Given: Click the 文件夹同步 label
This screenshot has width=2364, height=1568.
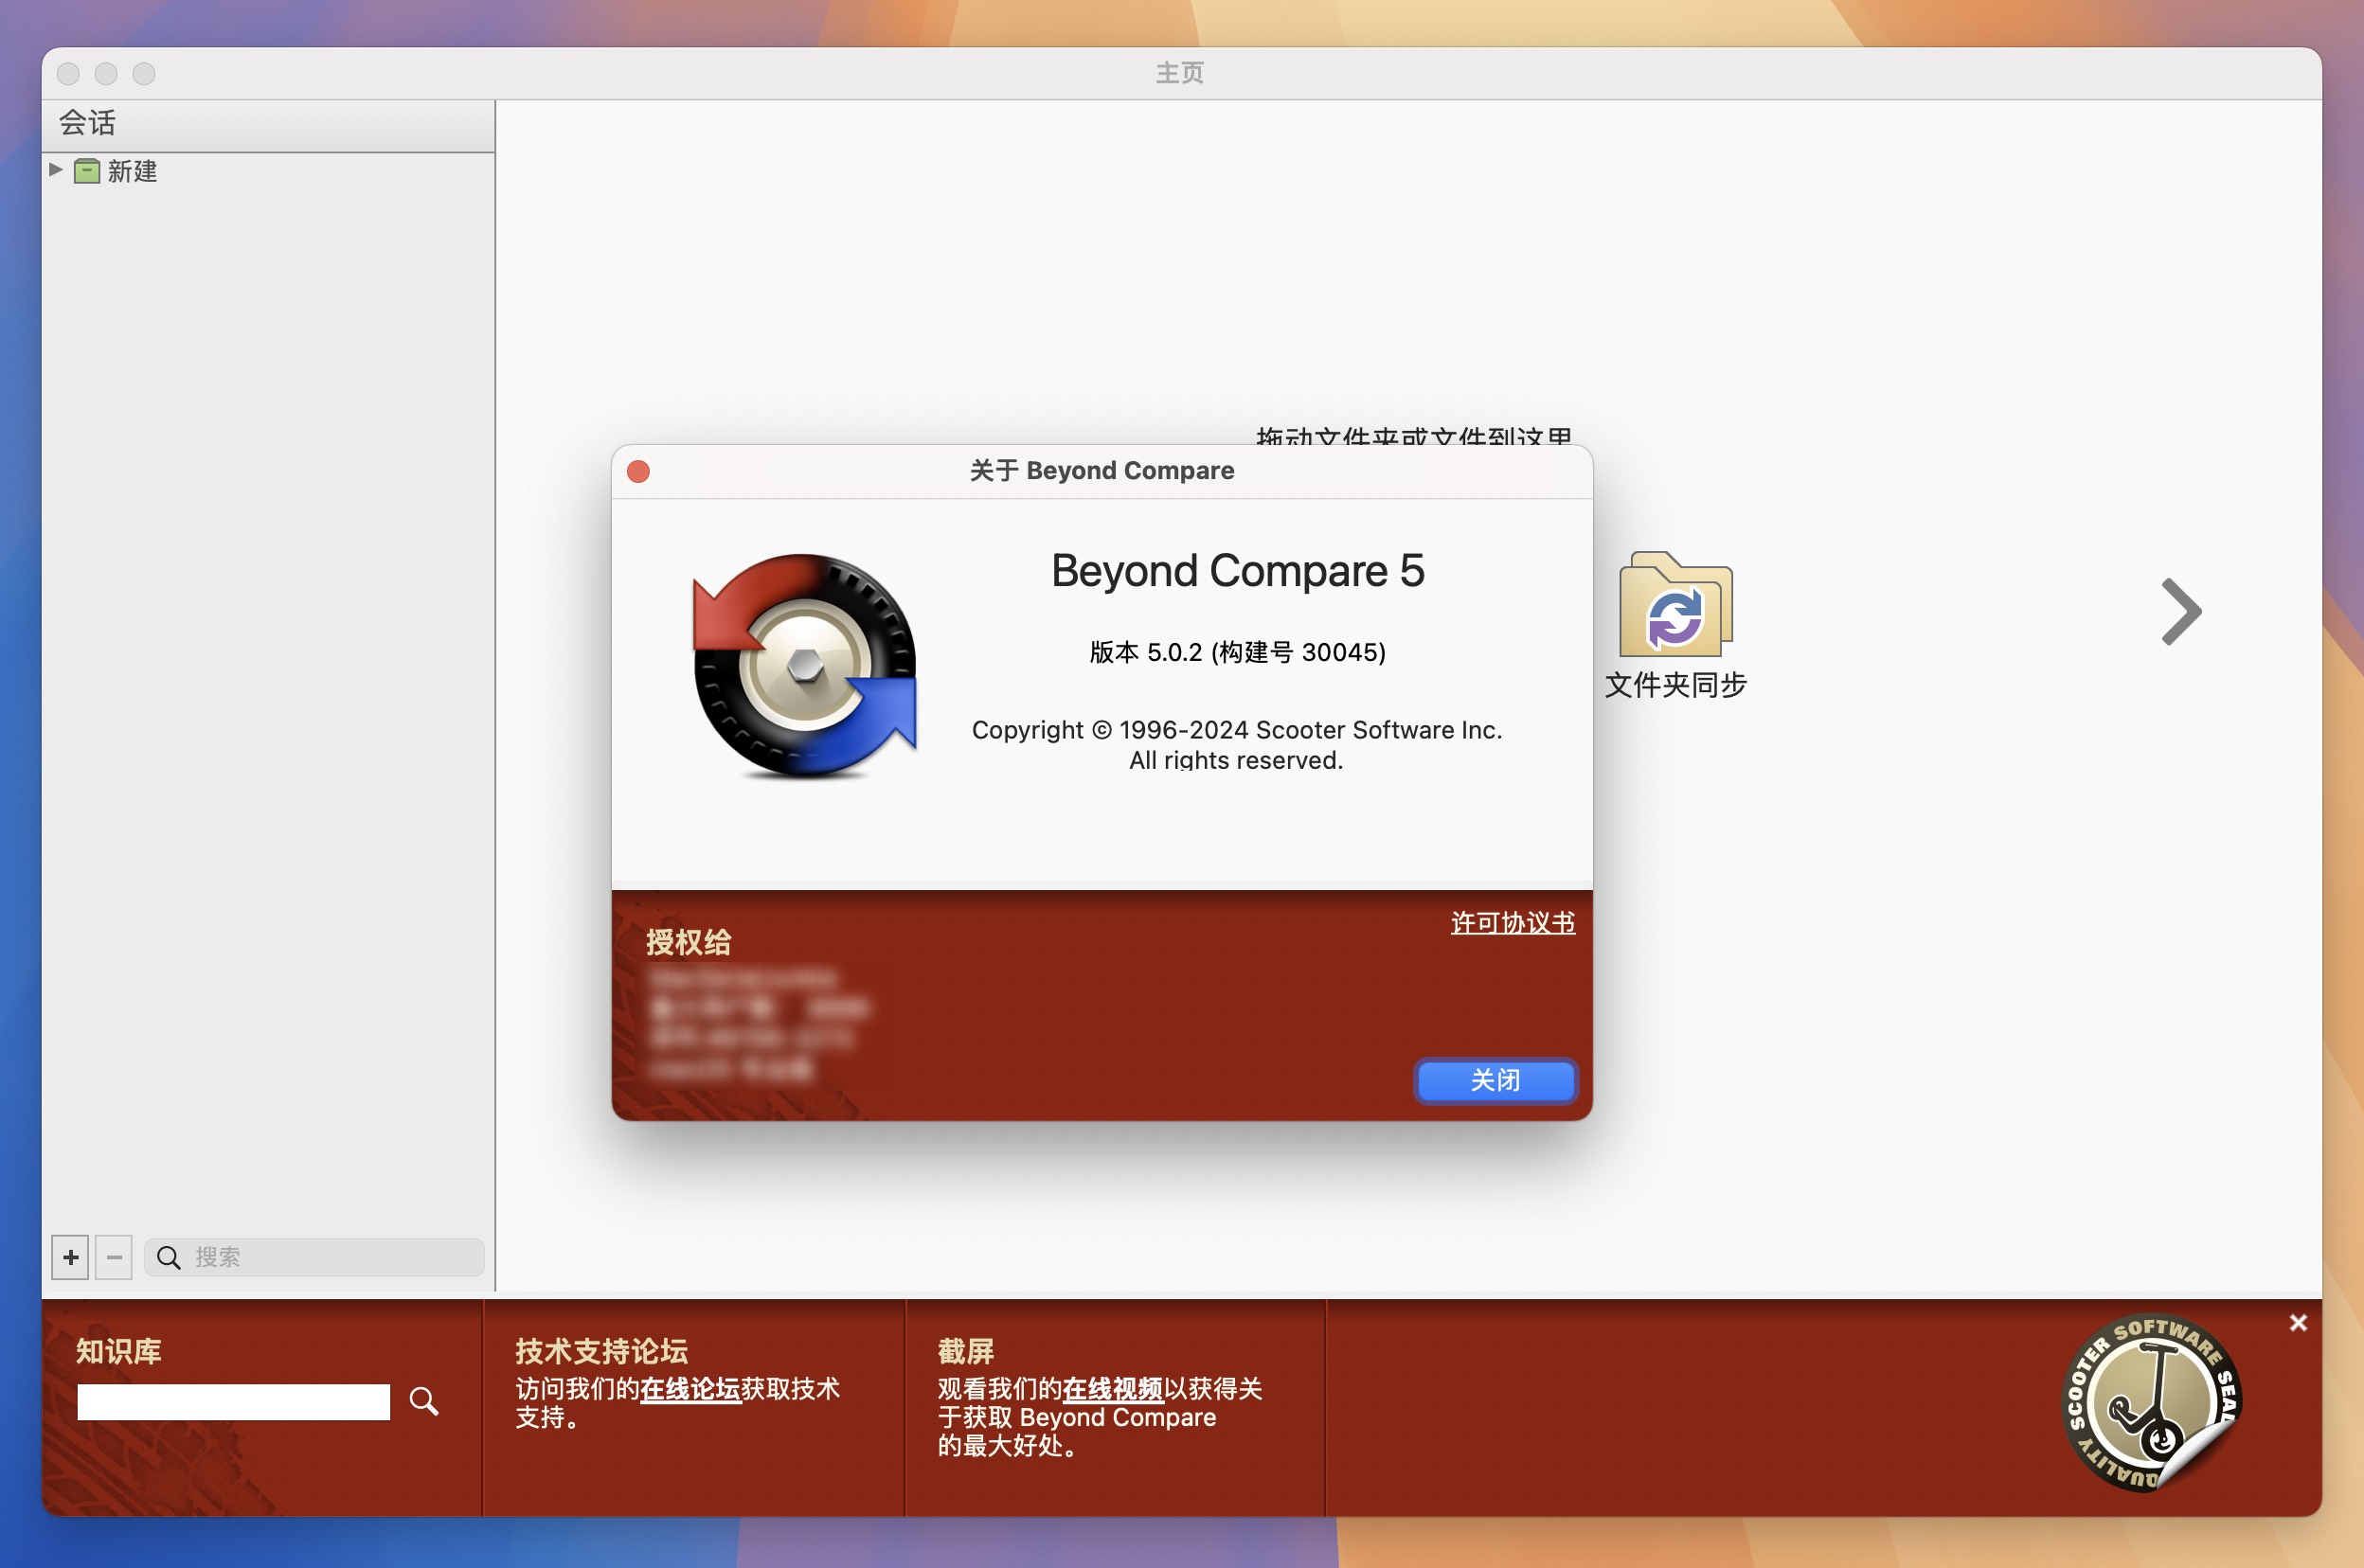Looking at the screenshot, I should [1675, 685].
